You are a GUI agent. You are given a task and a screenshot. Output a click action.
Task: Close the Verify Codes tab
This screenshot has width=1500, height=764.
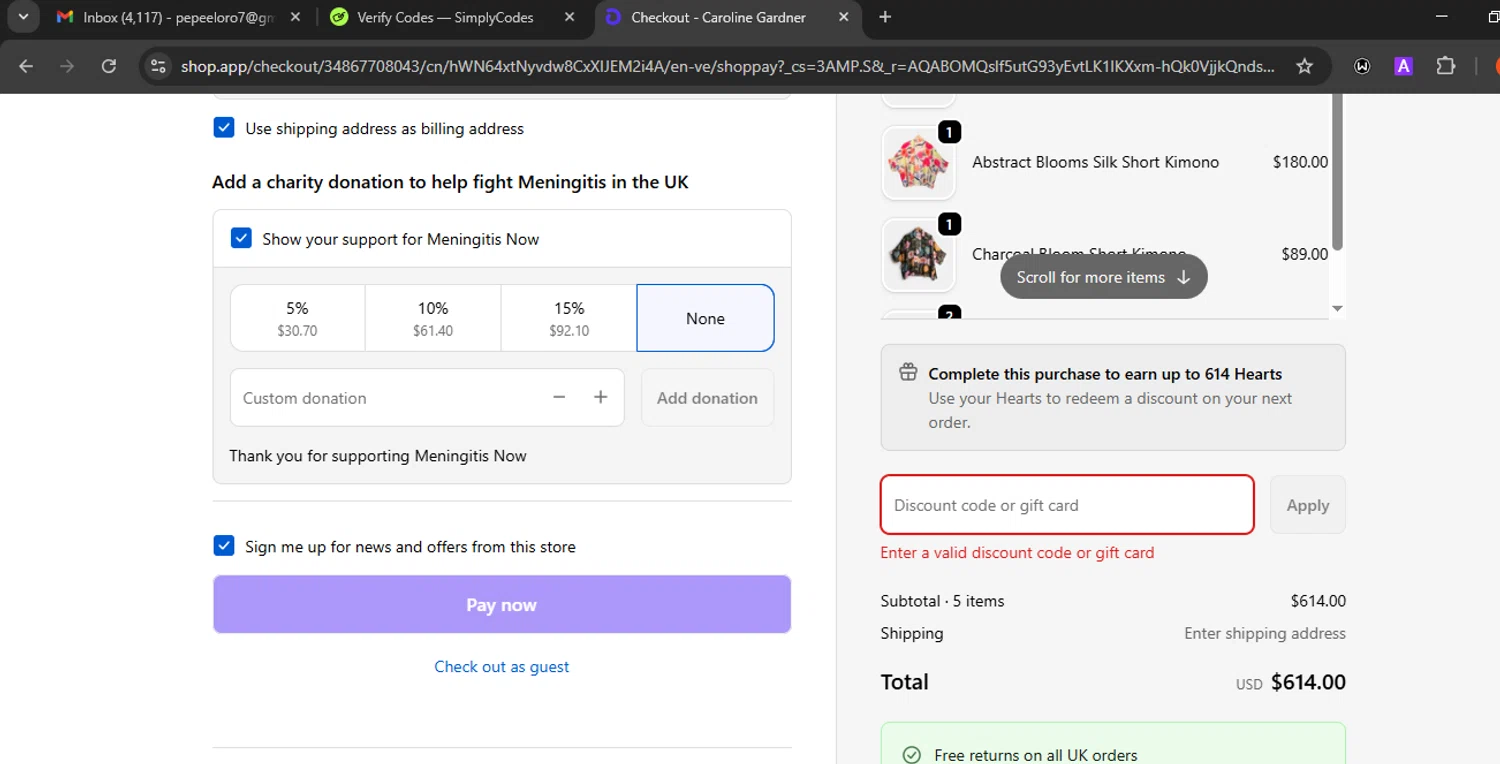pos(569,17)
